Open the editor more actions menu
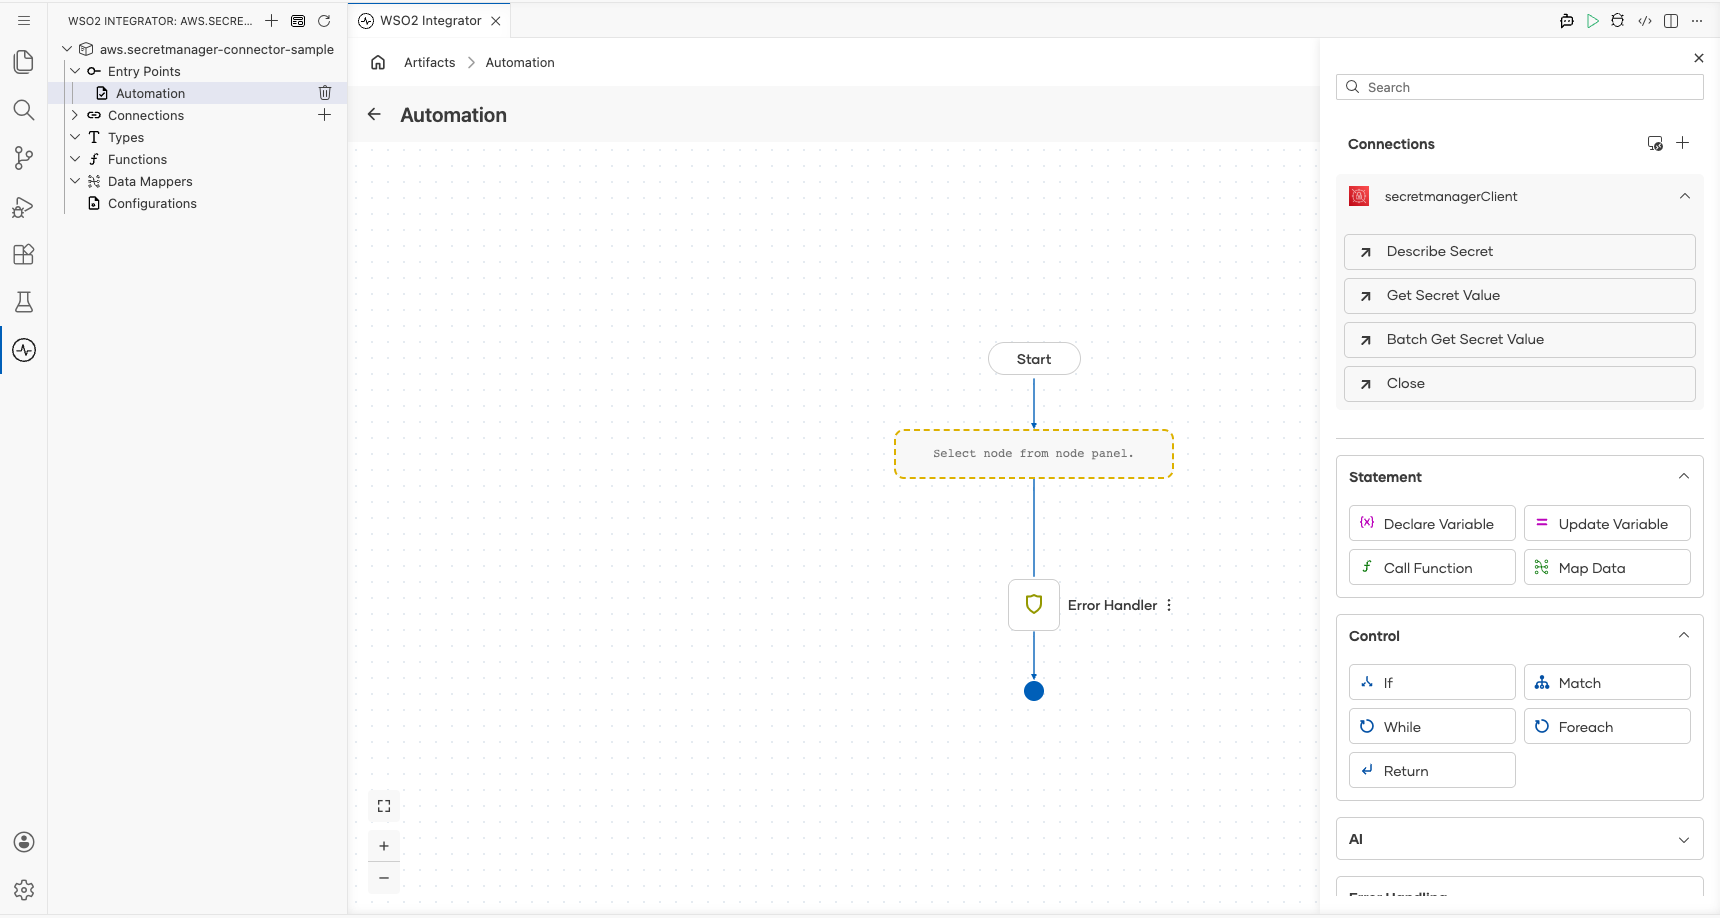 click(1697, 20)
